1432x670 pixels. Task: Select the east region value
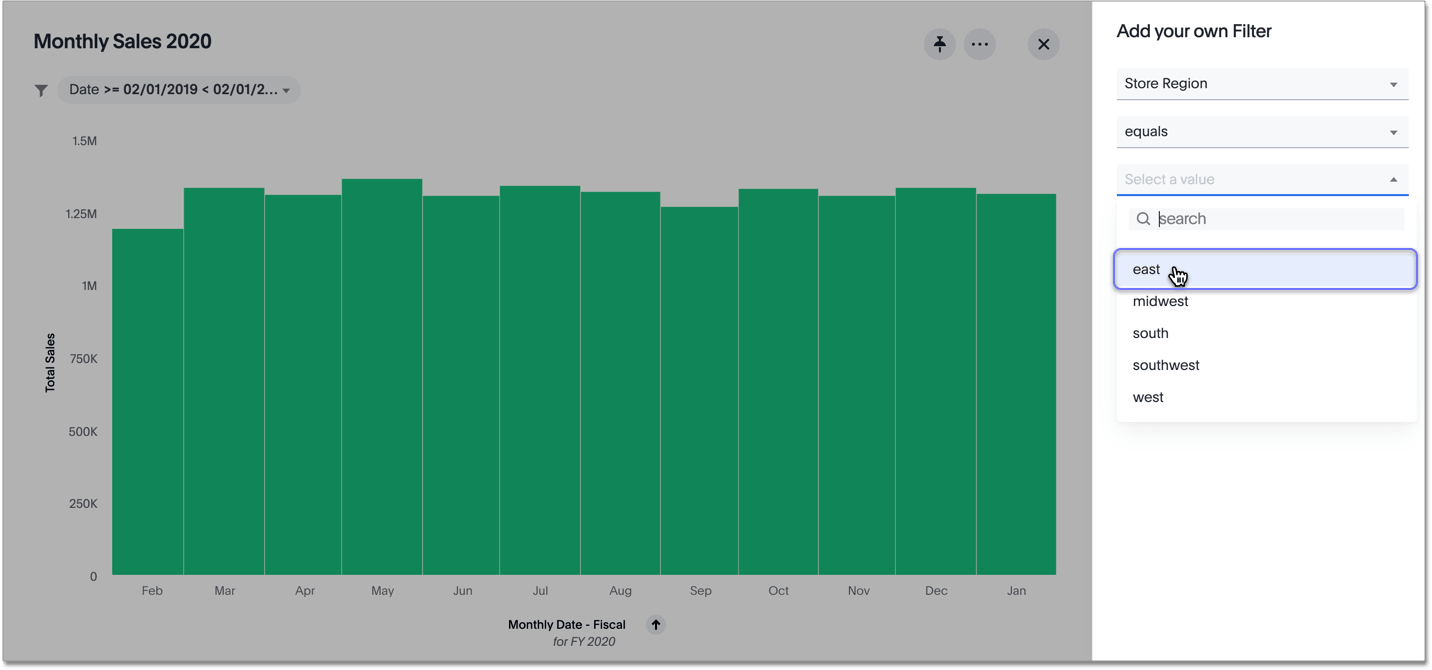click(1146, 269)
